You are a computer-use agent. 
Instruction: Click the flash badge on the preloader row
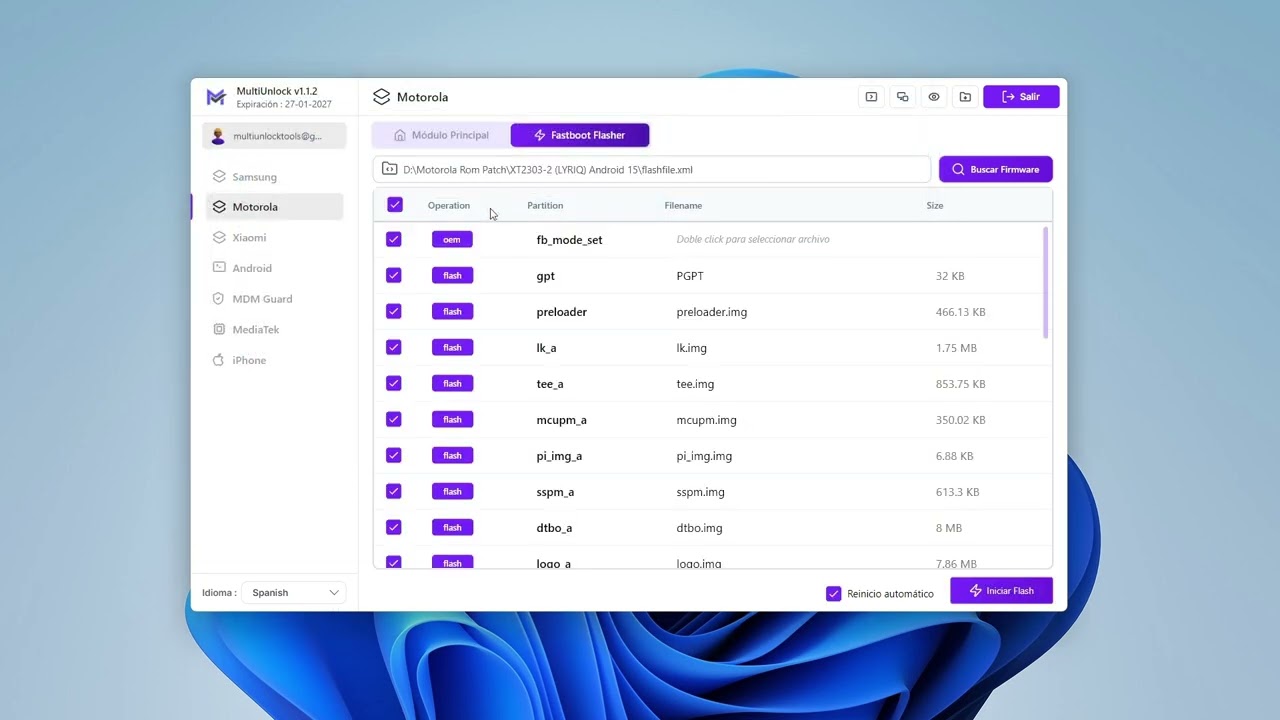pos(452,312)
